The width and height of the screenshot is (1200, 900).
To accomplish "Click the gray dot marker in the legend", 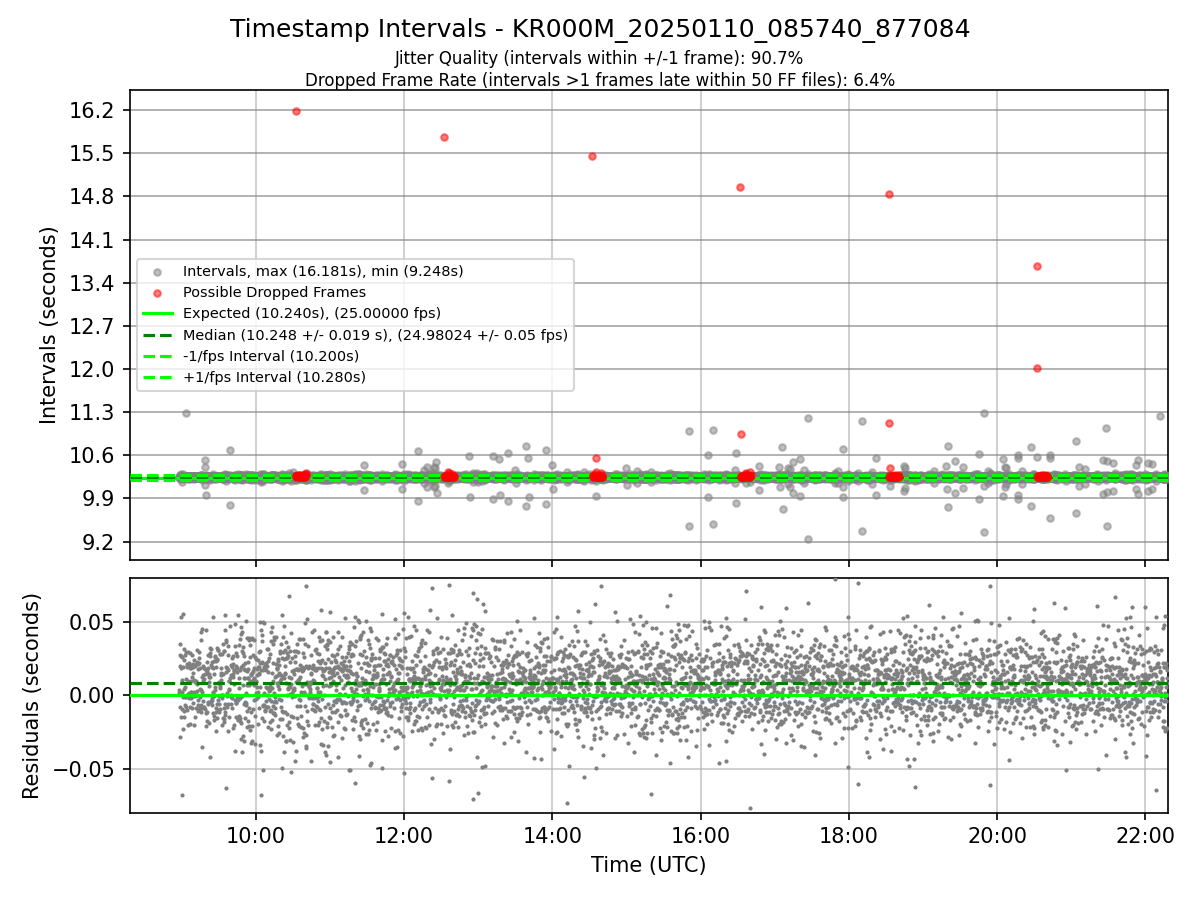I will [156, 272].
